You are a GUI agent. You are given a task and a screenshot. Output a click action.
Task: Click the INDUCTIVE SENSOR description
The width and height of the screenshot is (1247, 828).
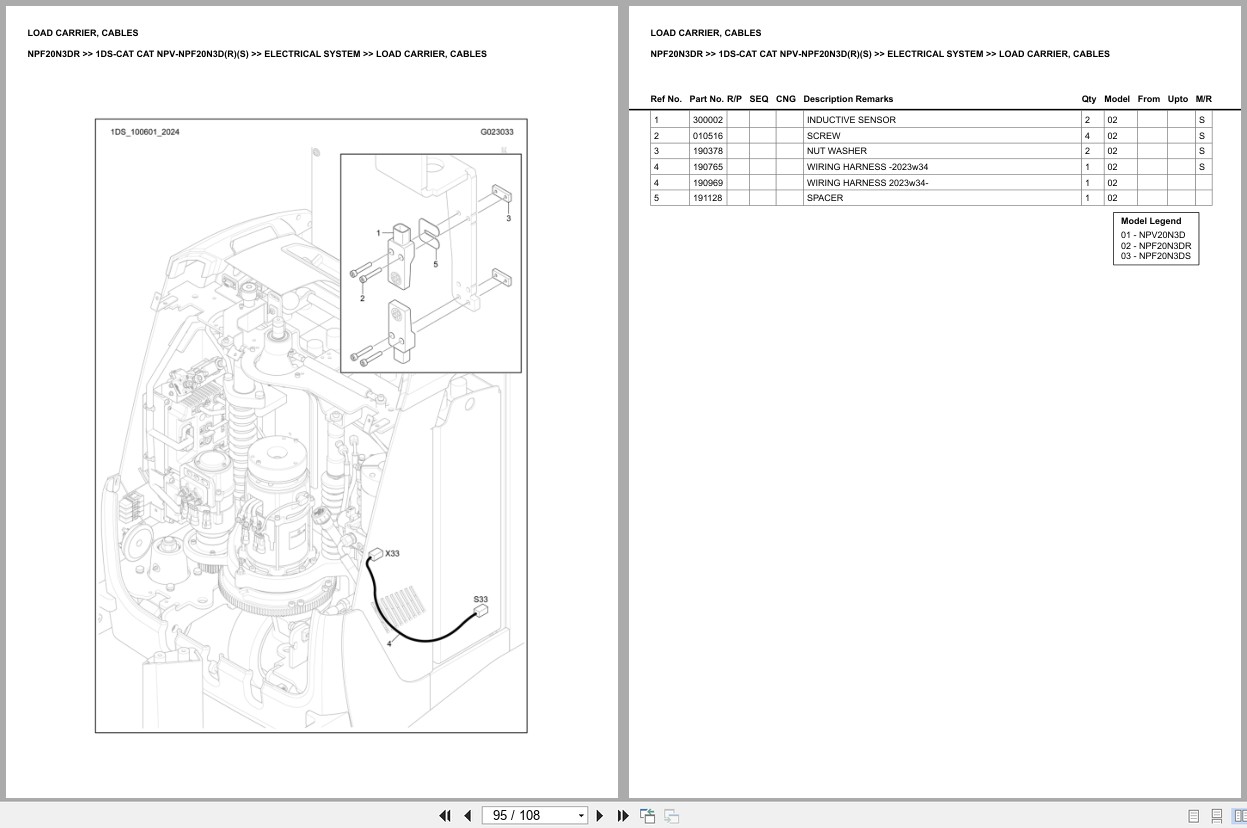pyautogui.click(x=851, y=120)
